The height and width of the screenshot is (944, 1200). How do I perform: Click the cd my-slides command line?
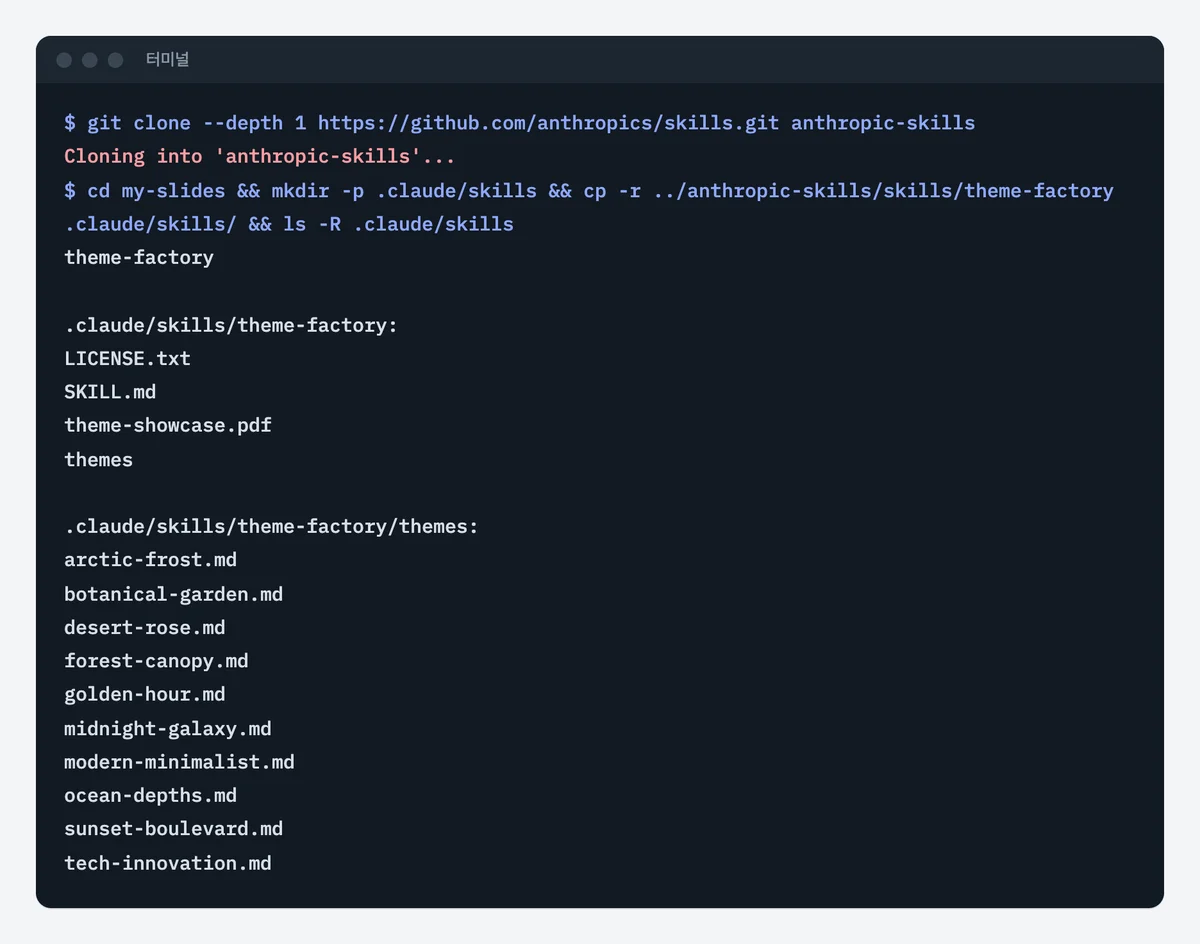tap(589, 207)
